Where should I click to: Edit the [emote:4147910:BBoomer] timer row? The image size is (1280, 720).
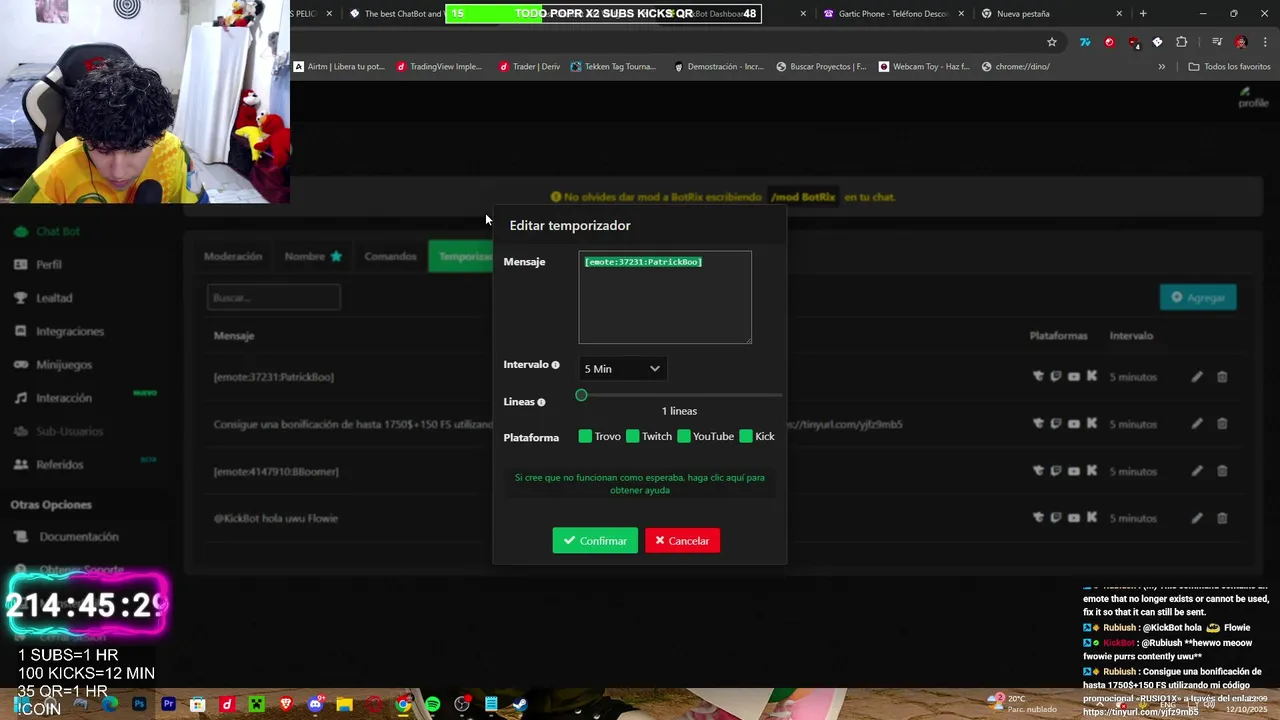(x=1197, y=471)
